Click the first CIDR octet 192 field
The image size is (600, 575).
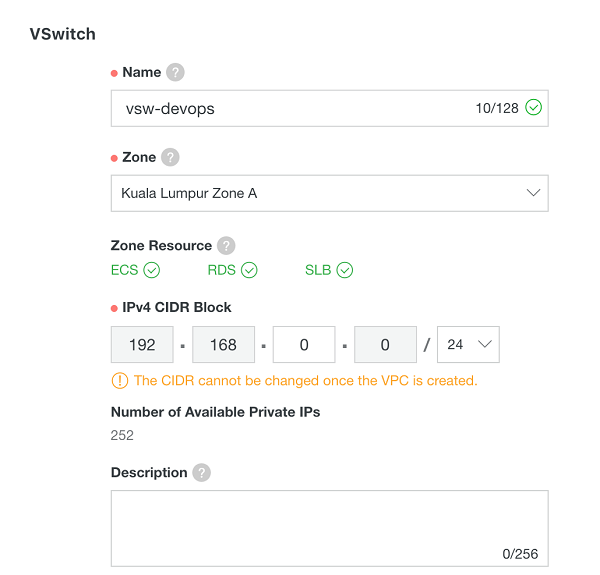[x=143, y=344]
